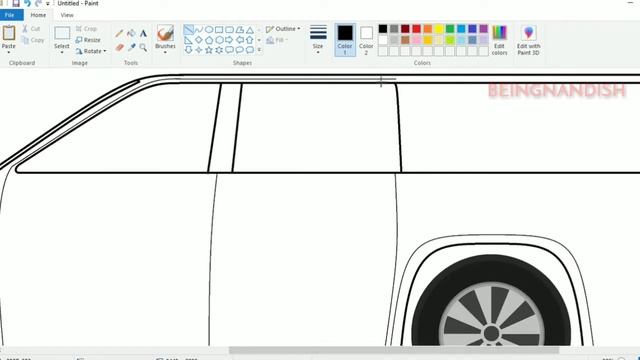Choose the Rectangle shape
640x360 pixels.
[x=219, y=30]
